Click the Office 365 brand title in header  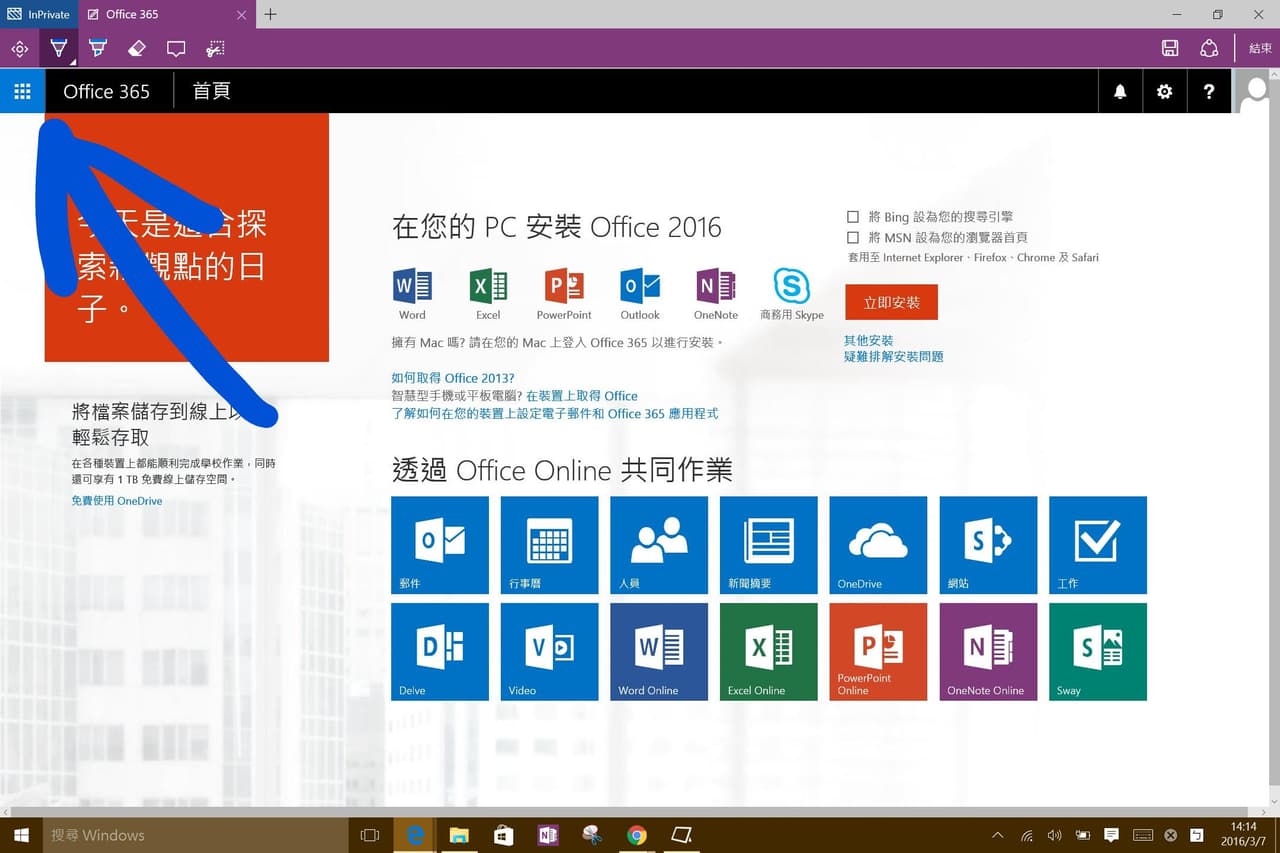[x=107, y=92]
